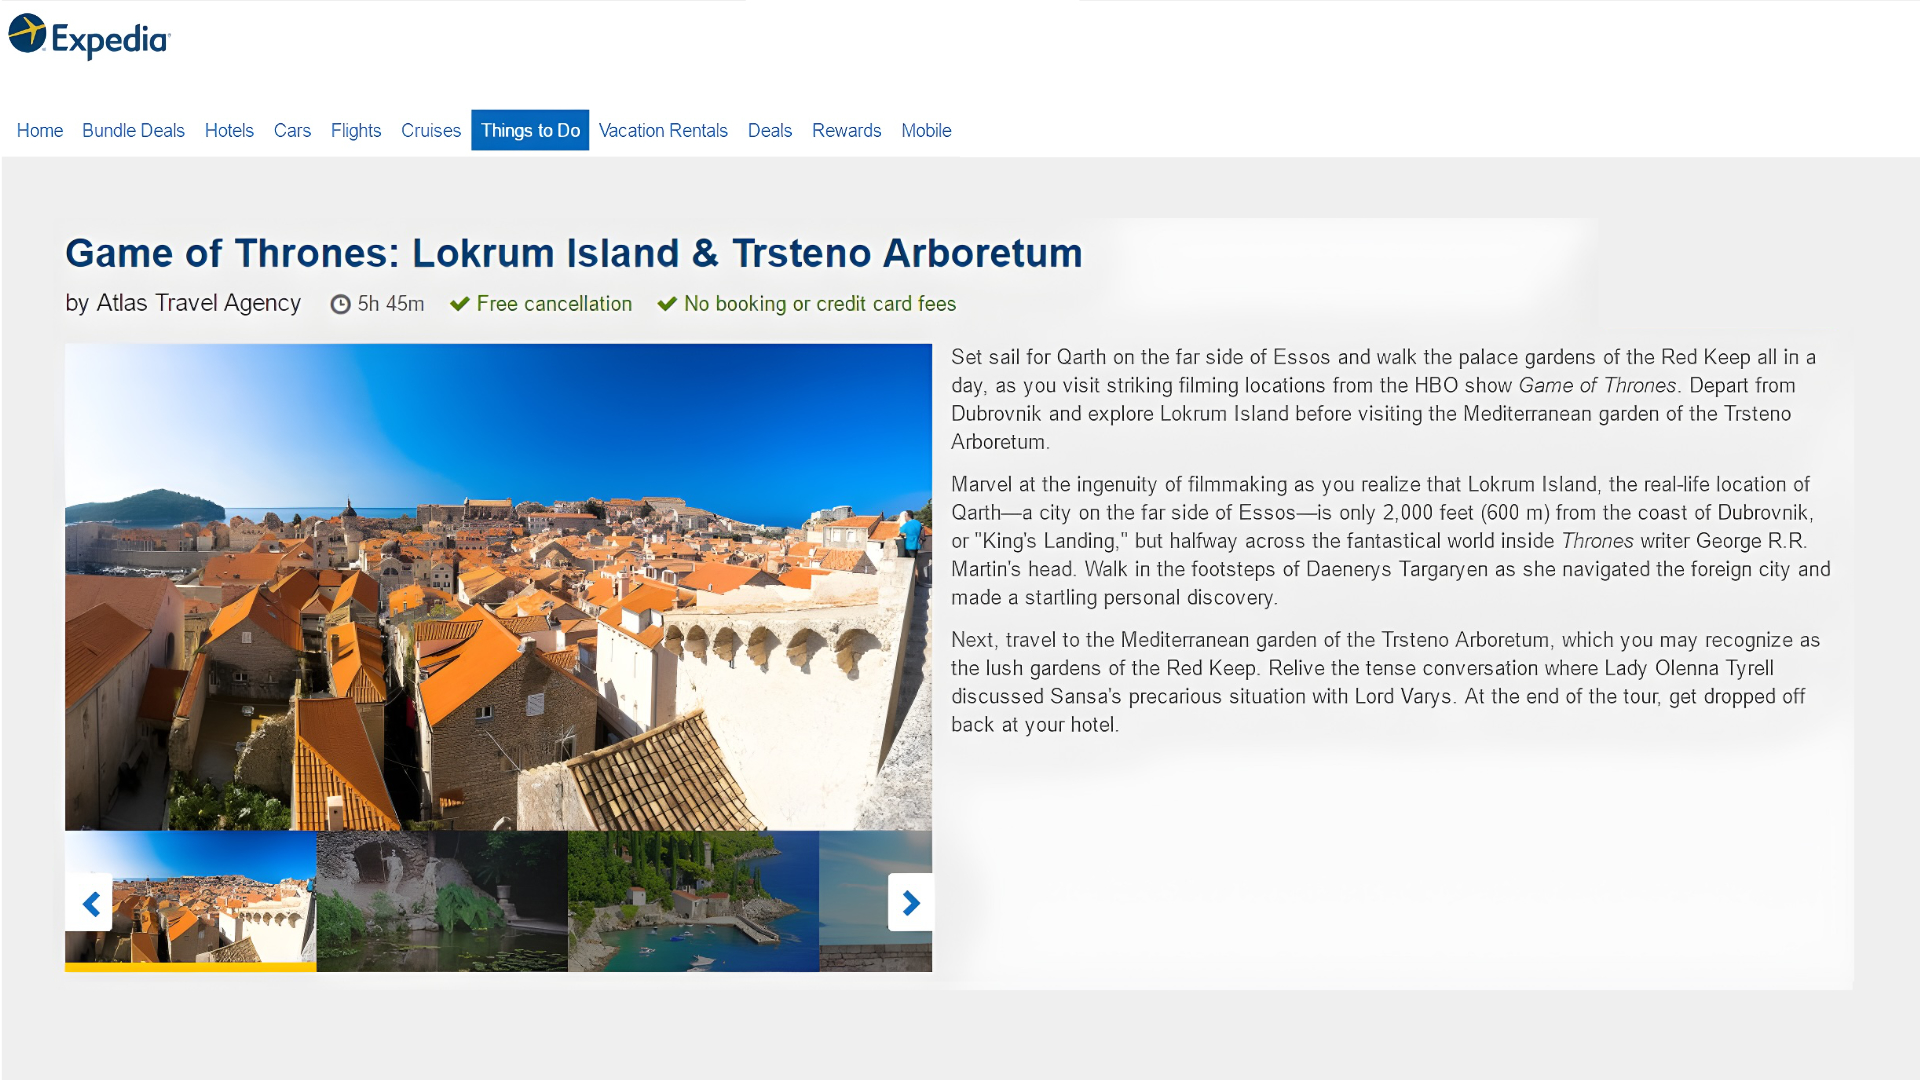Open the Hotels tab
Screen dimensions: 1920x1080
229,131
